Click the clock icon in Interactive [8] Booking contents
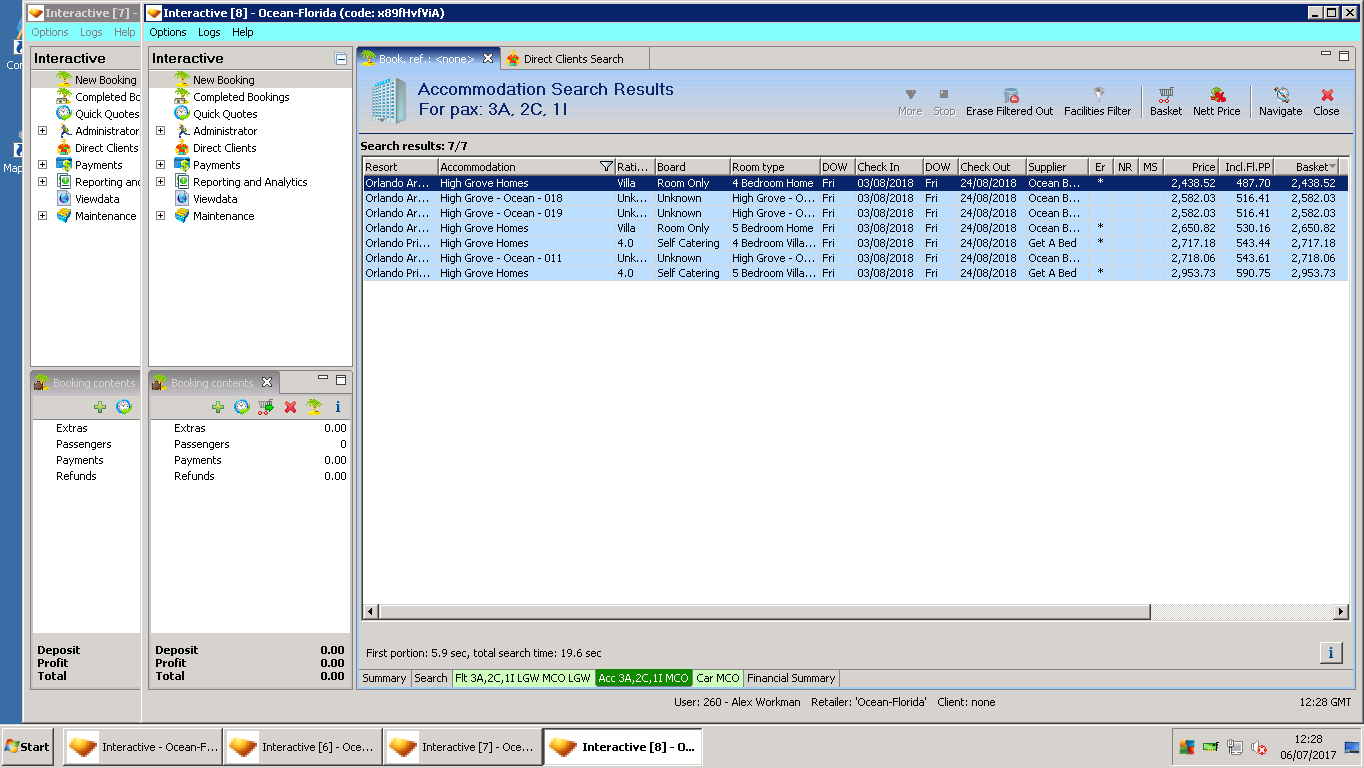 242,407
